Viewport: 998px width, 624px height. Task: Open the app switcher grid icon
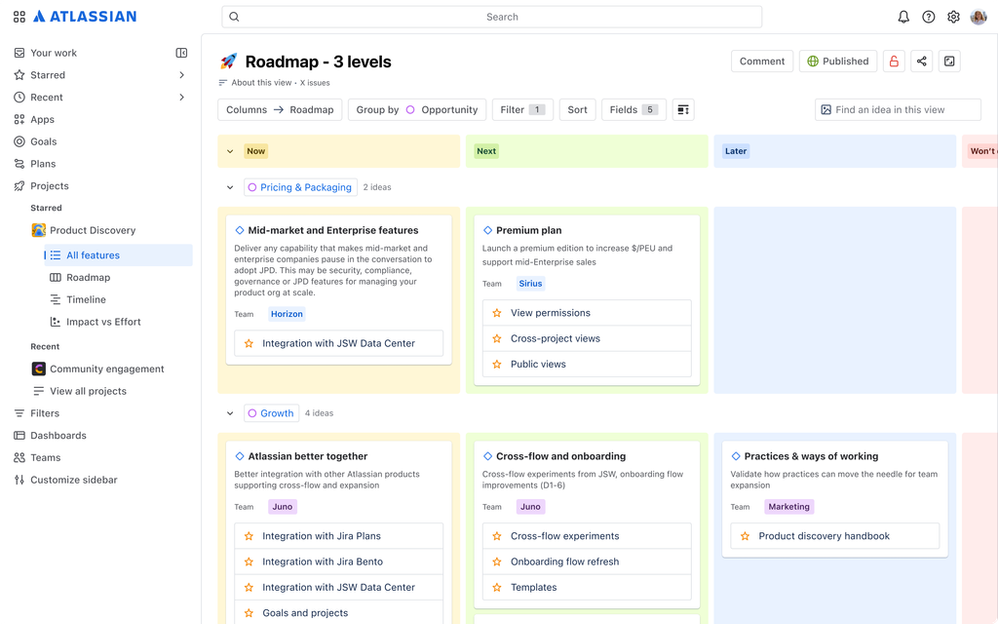(19, 17)
